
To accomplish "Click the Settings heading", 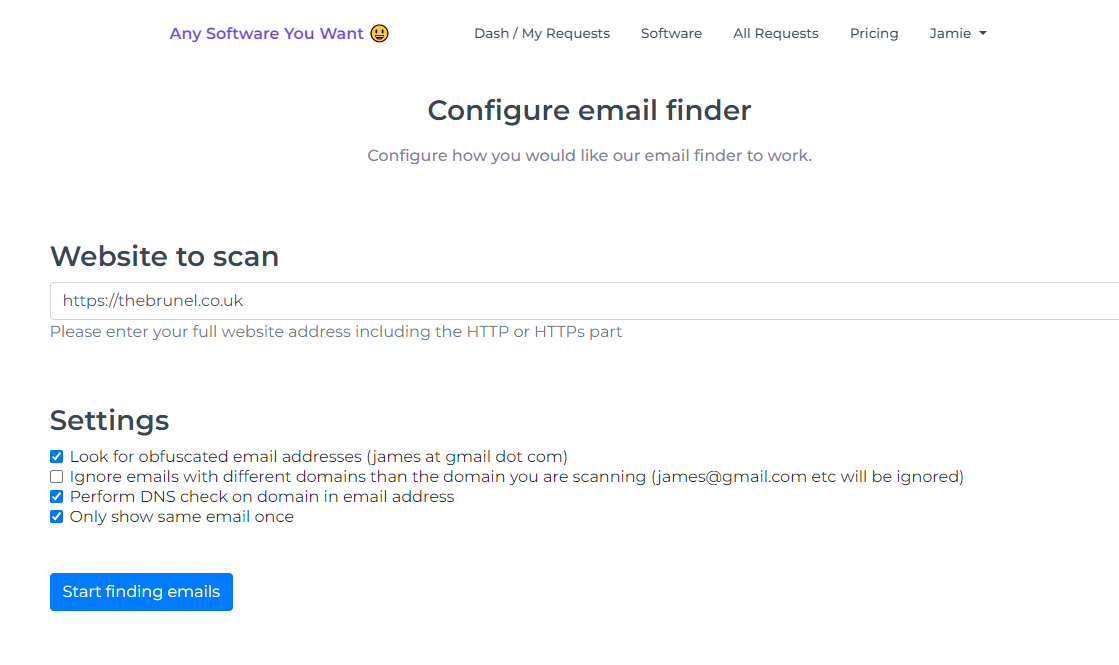I will (x=109, y=420).
